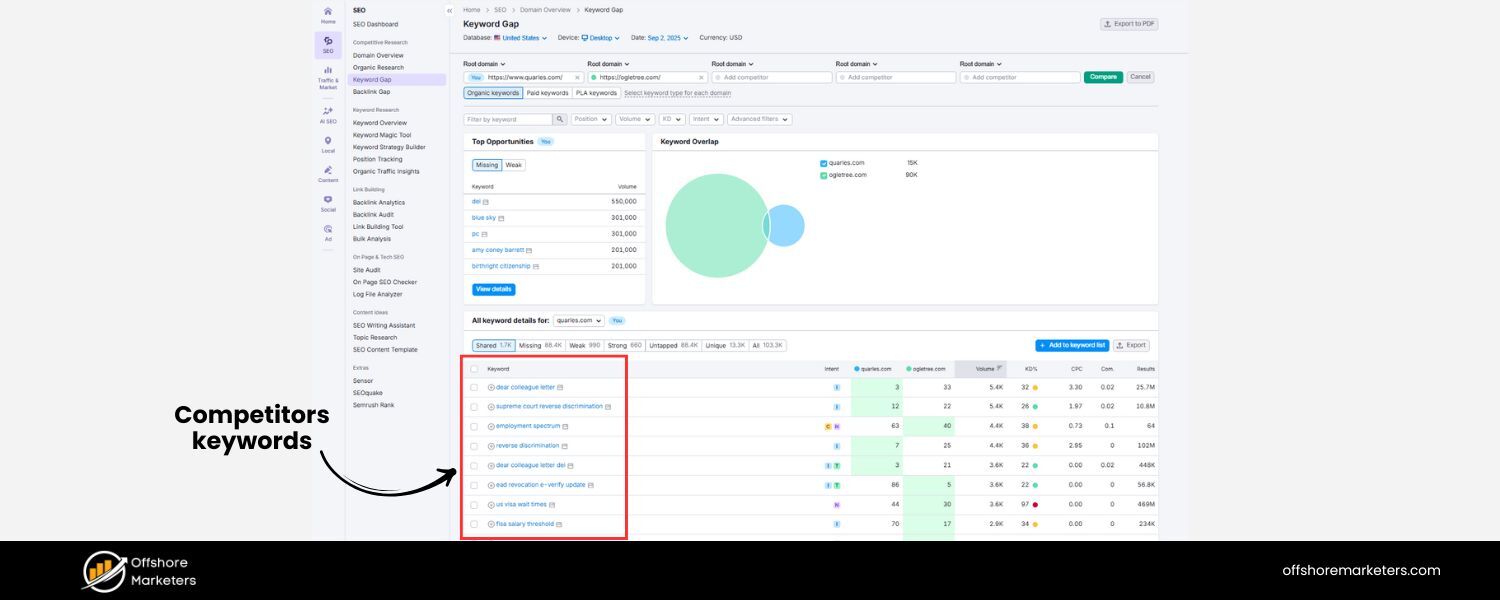
Task: Select the Paid keywords tab
Action: [x=547, y=92]
